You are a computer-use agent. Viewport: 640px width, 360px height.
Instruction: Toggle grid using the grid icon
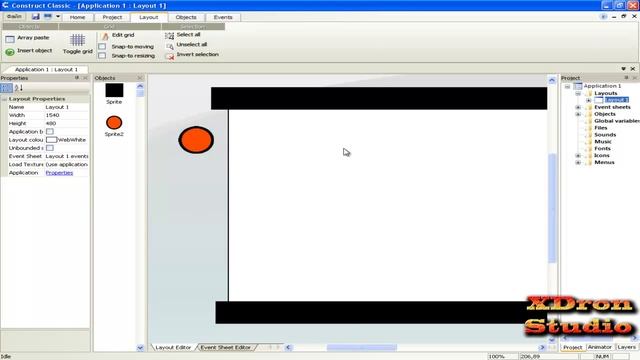point(77,40)
